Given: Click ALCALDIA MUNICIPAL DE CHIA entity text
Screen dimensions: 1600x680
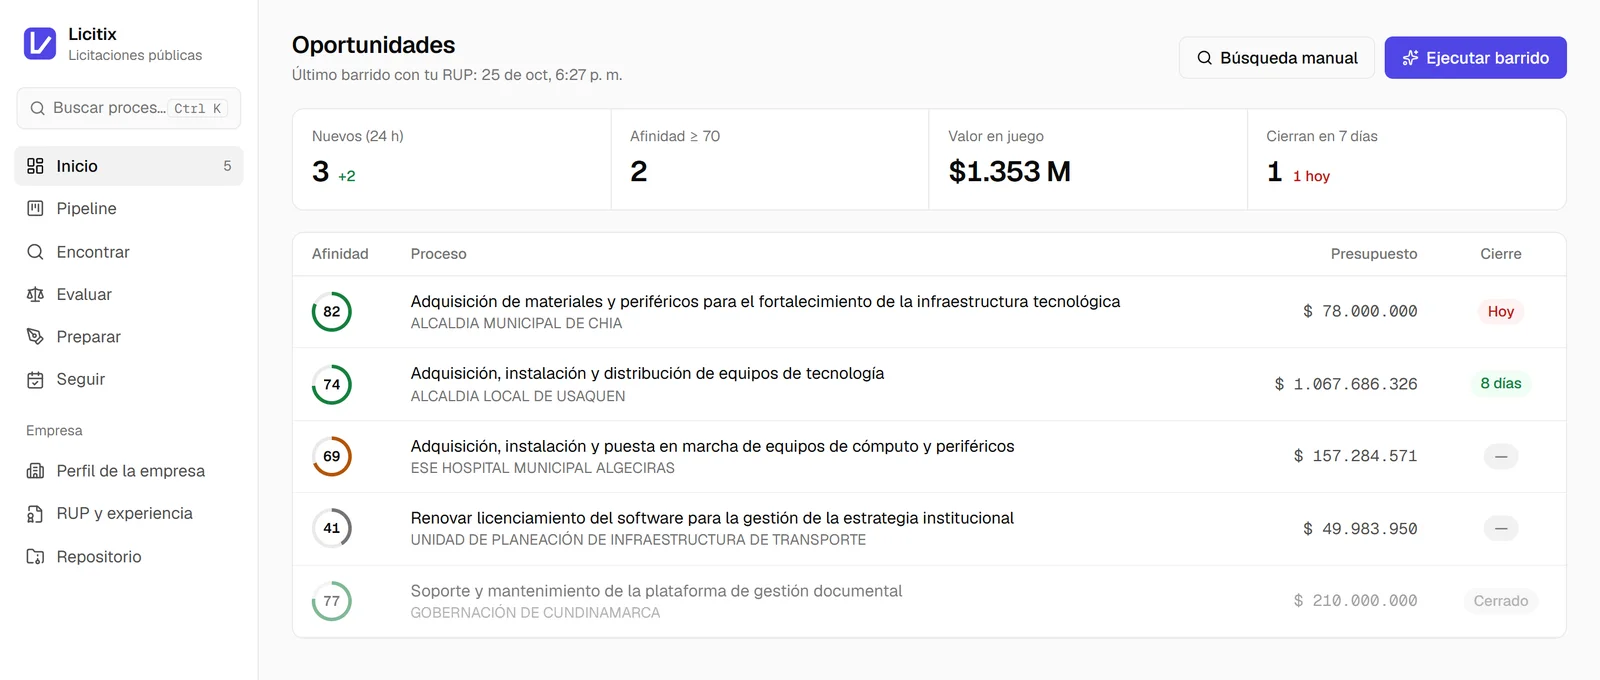Looking at the screenshot, I should click(x=516, y=324).
